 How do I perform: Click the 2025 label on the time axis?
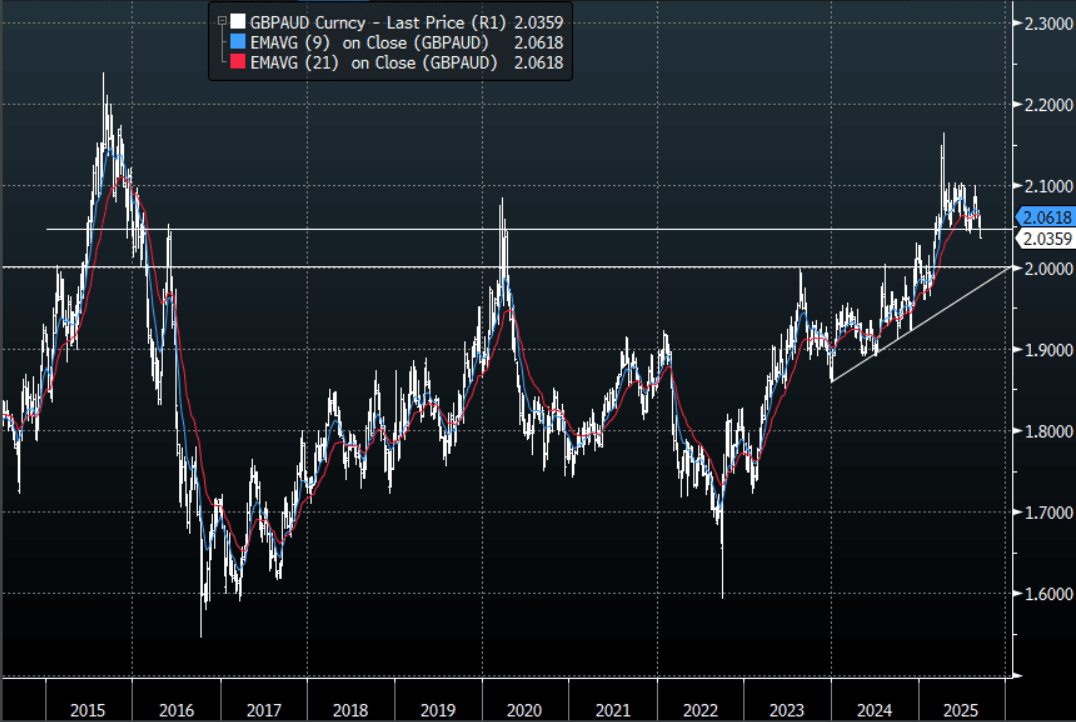(961, 709)
